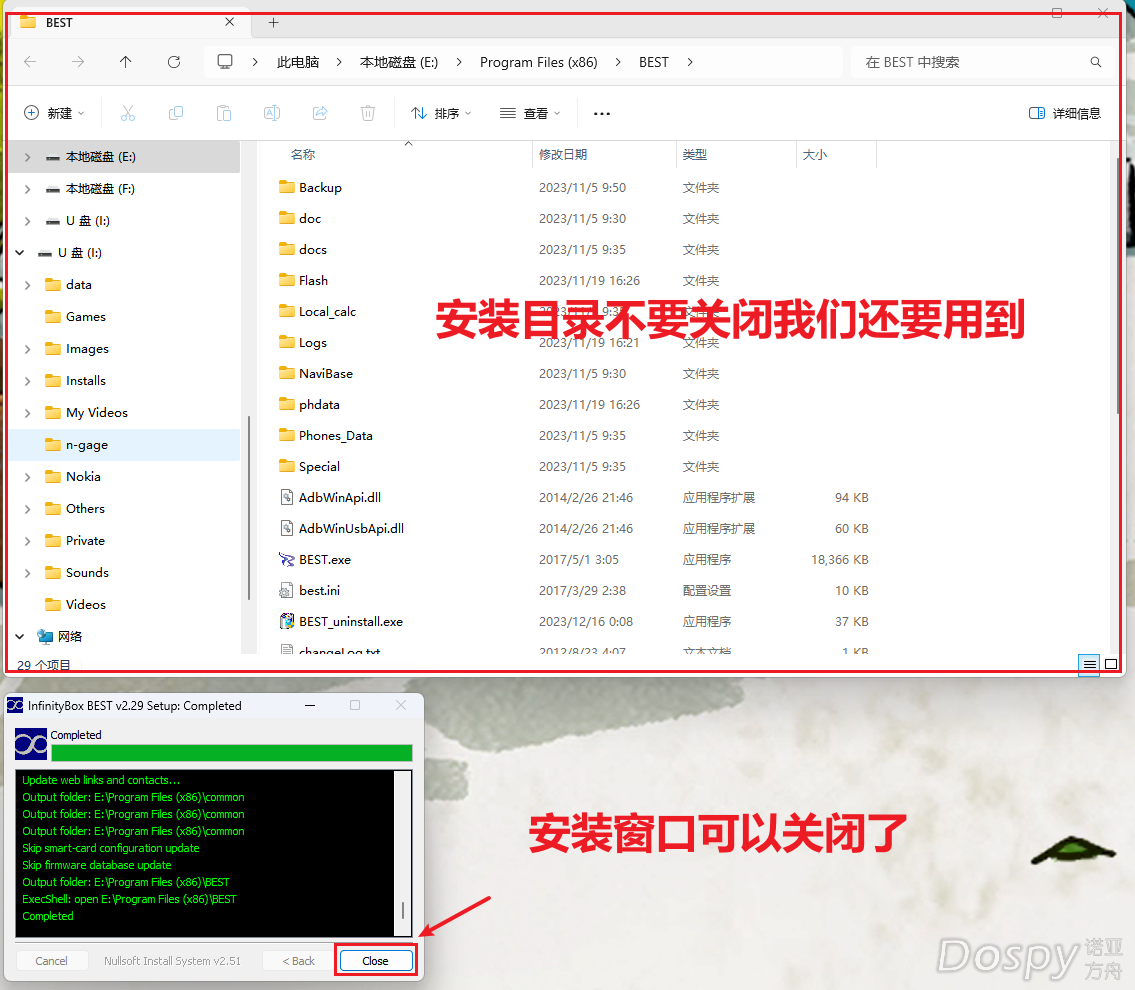The height and width of the screenshot is (990, 1135).
Task: Expand 本地磁盘 (E:) tree node
Action: 28,157
